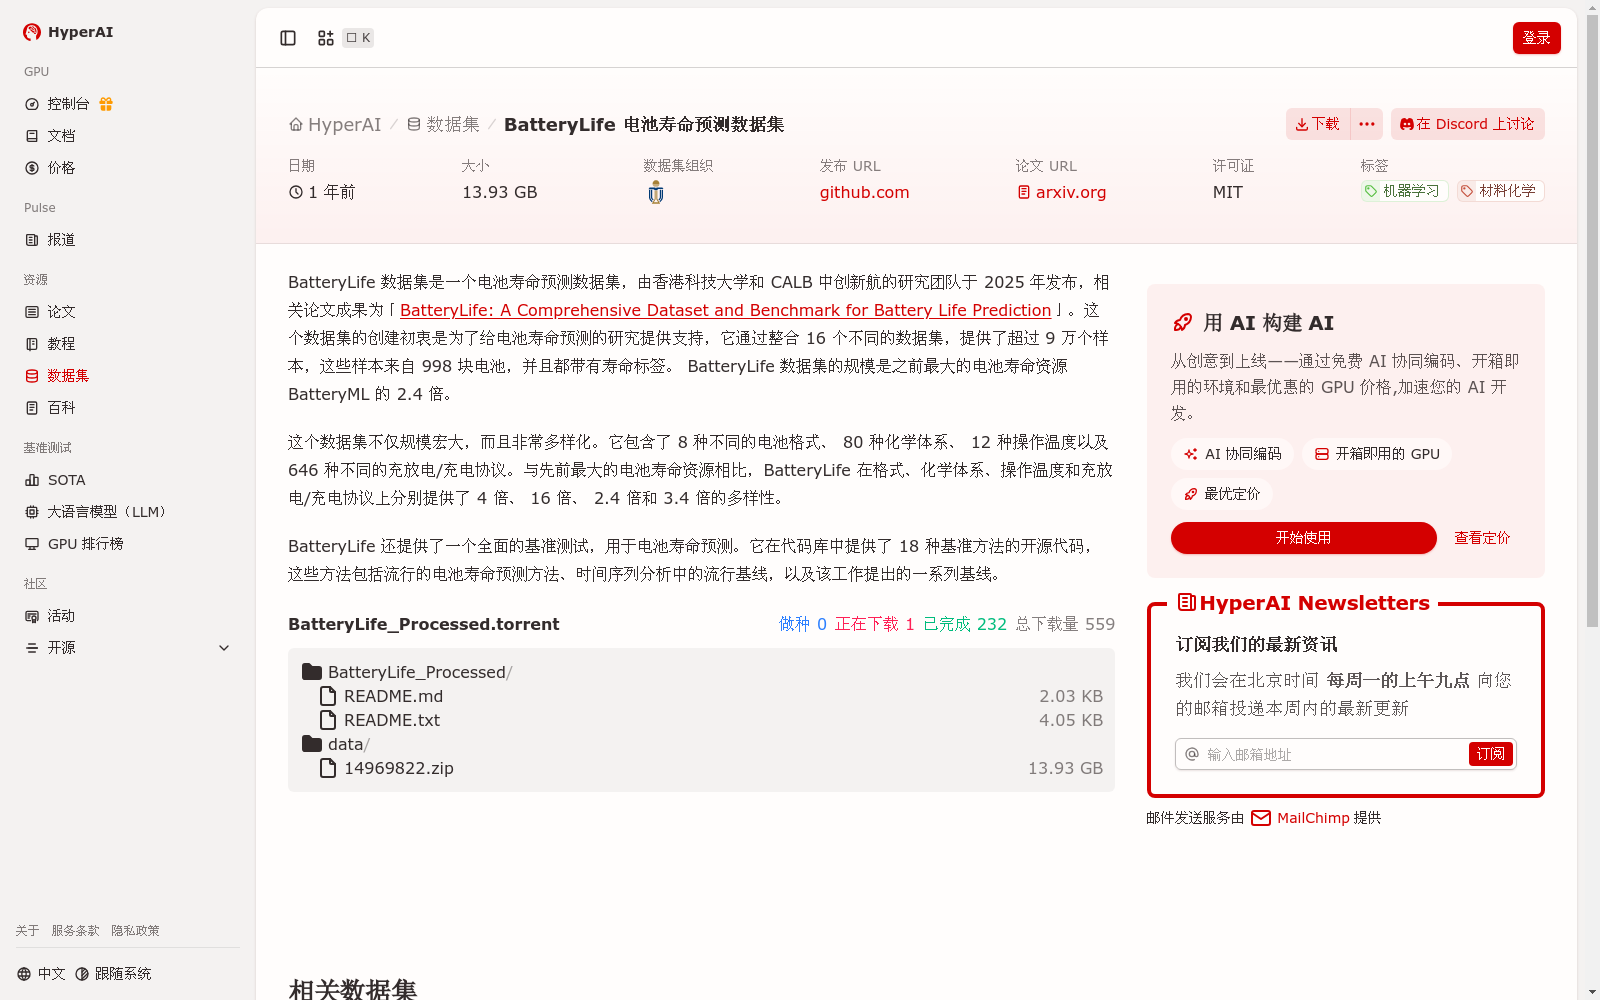The image size is (1600, 1000).
Task: Open the BatteryLife paper title hyperlink
Action: [x=725, y=310]
